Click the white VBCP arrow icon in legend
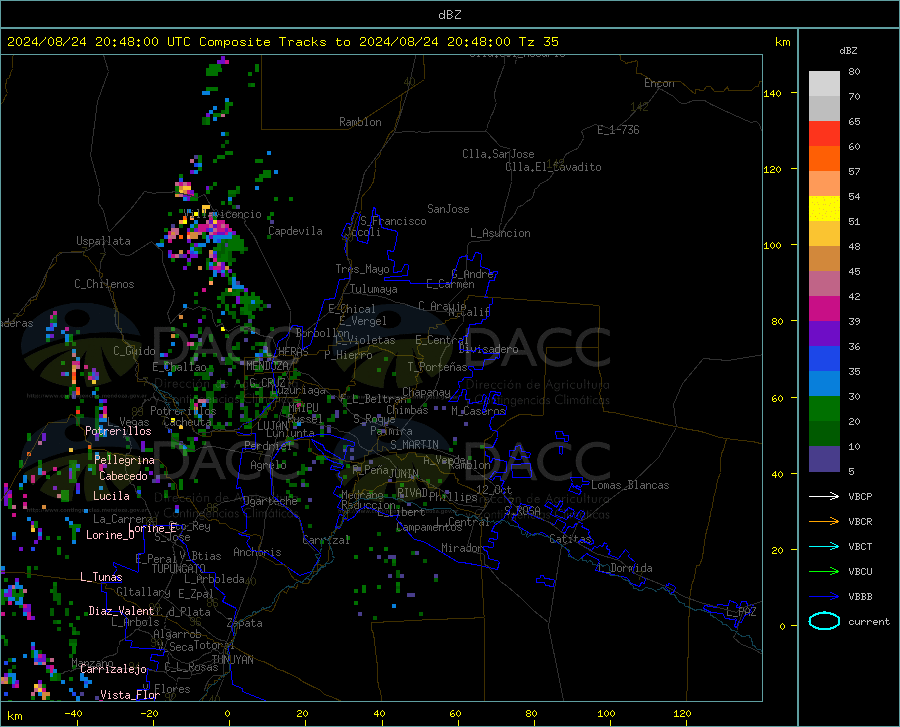The height and width of the screenshot is (727, 900). [x=824, y=496]
